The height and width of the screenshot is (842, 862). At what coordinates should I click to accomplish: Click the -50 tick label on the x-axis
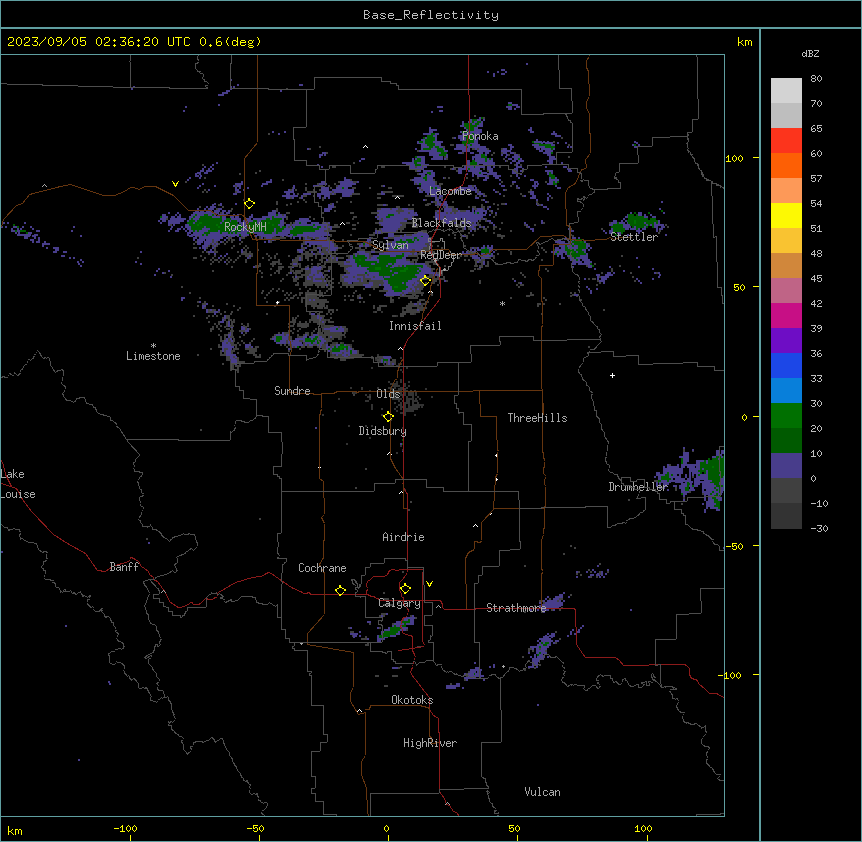coord(255,828)
